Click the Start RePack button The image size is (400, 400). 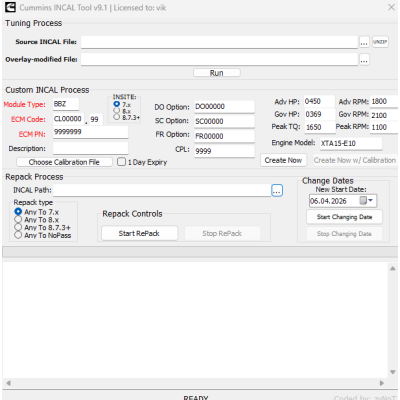click(139, 233)
